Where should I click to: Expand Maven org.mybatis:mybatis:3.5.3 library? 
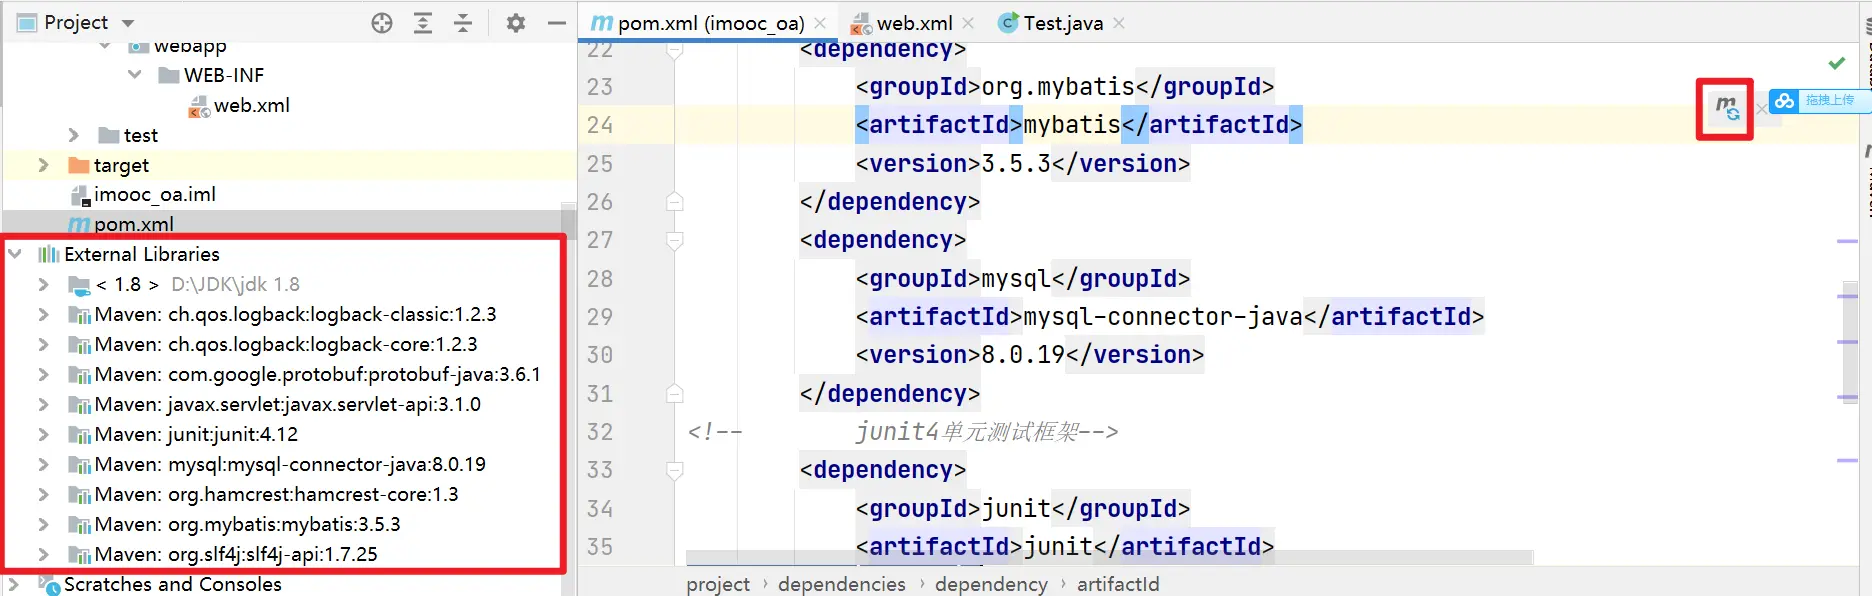(x=43, y=524)
